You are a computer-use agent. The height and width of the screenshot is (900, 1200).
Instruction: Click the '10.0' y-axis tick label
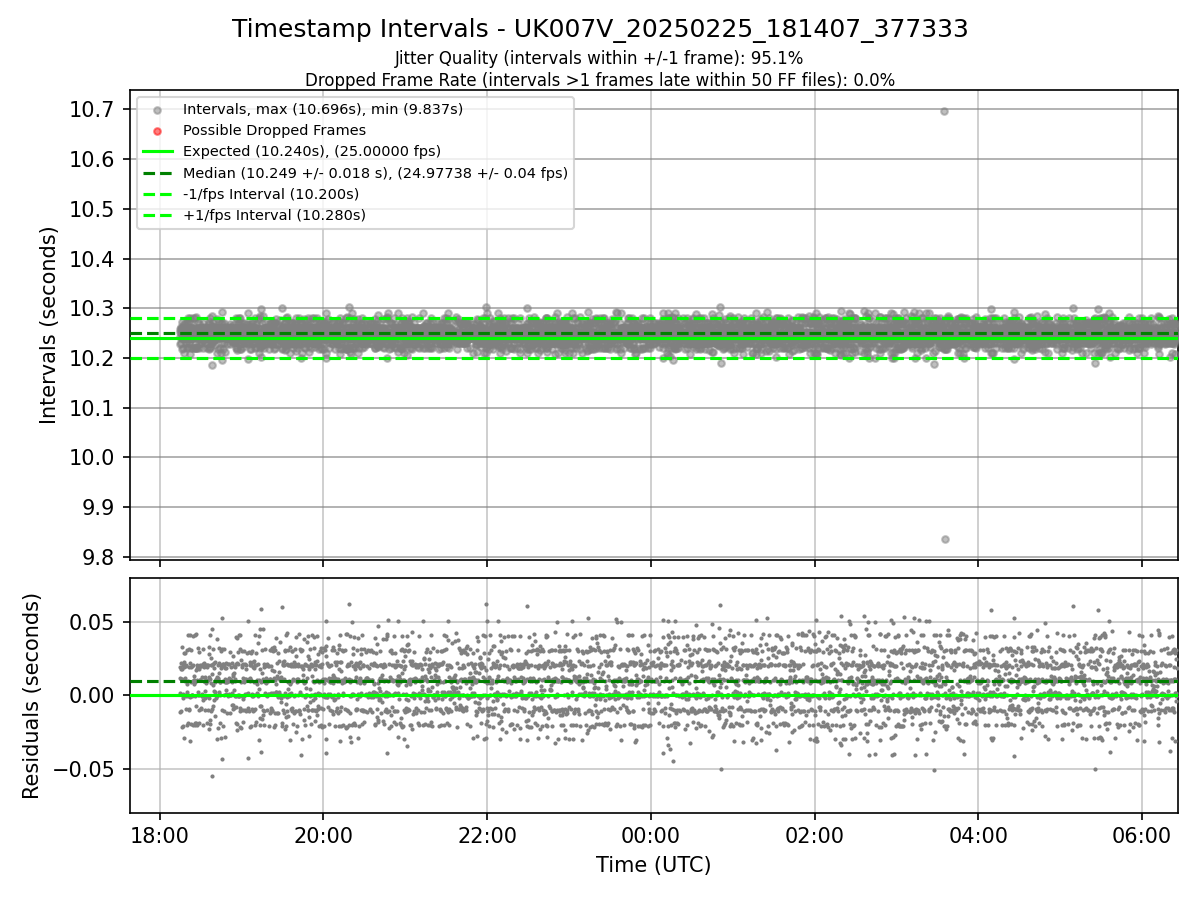tap(93, 458)
